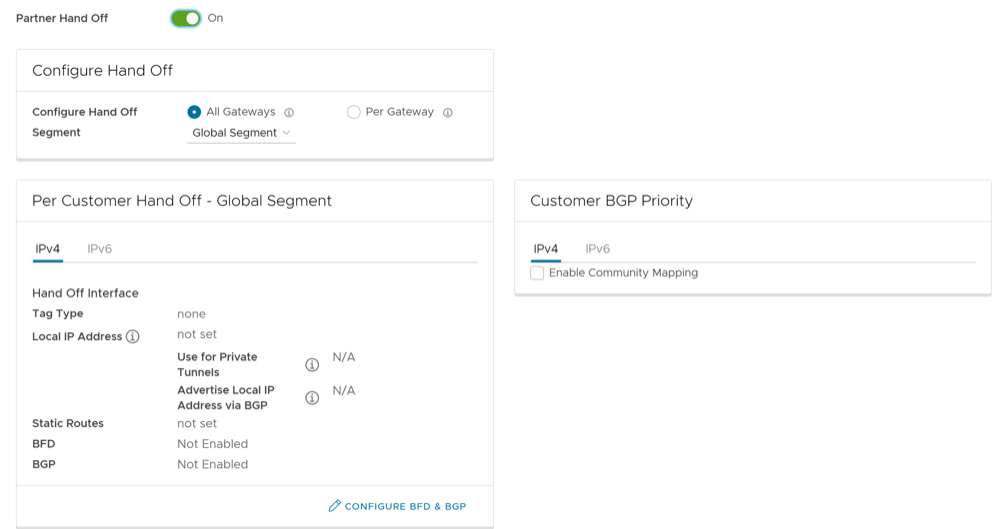
Task: Select IPv4 tab in Per Customer Hand Off
Action: tap(47, 249)
